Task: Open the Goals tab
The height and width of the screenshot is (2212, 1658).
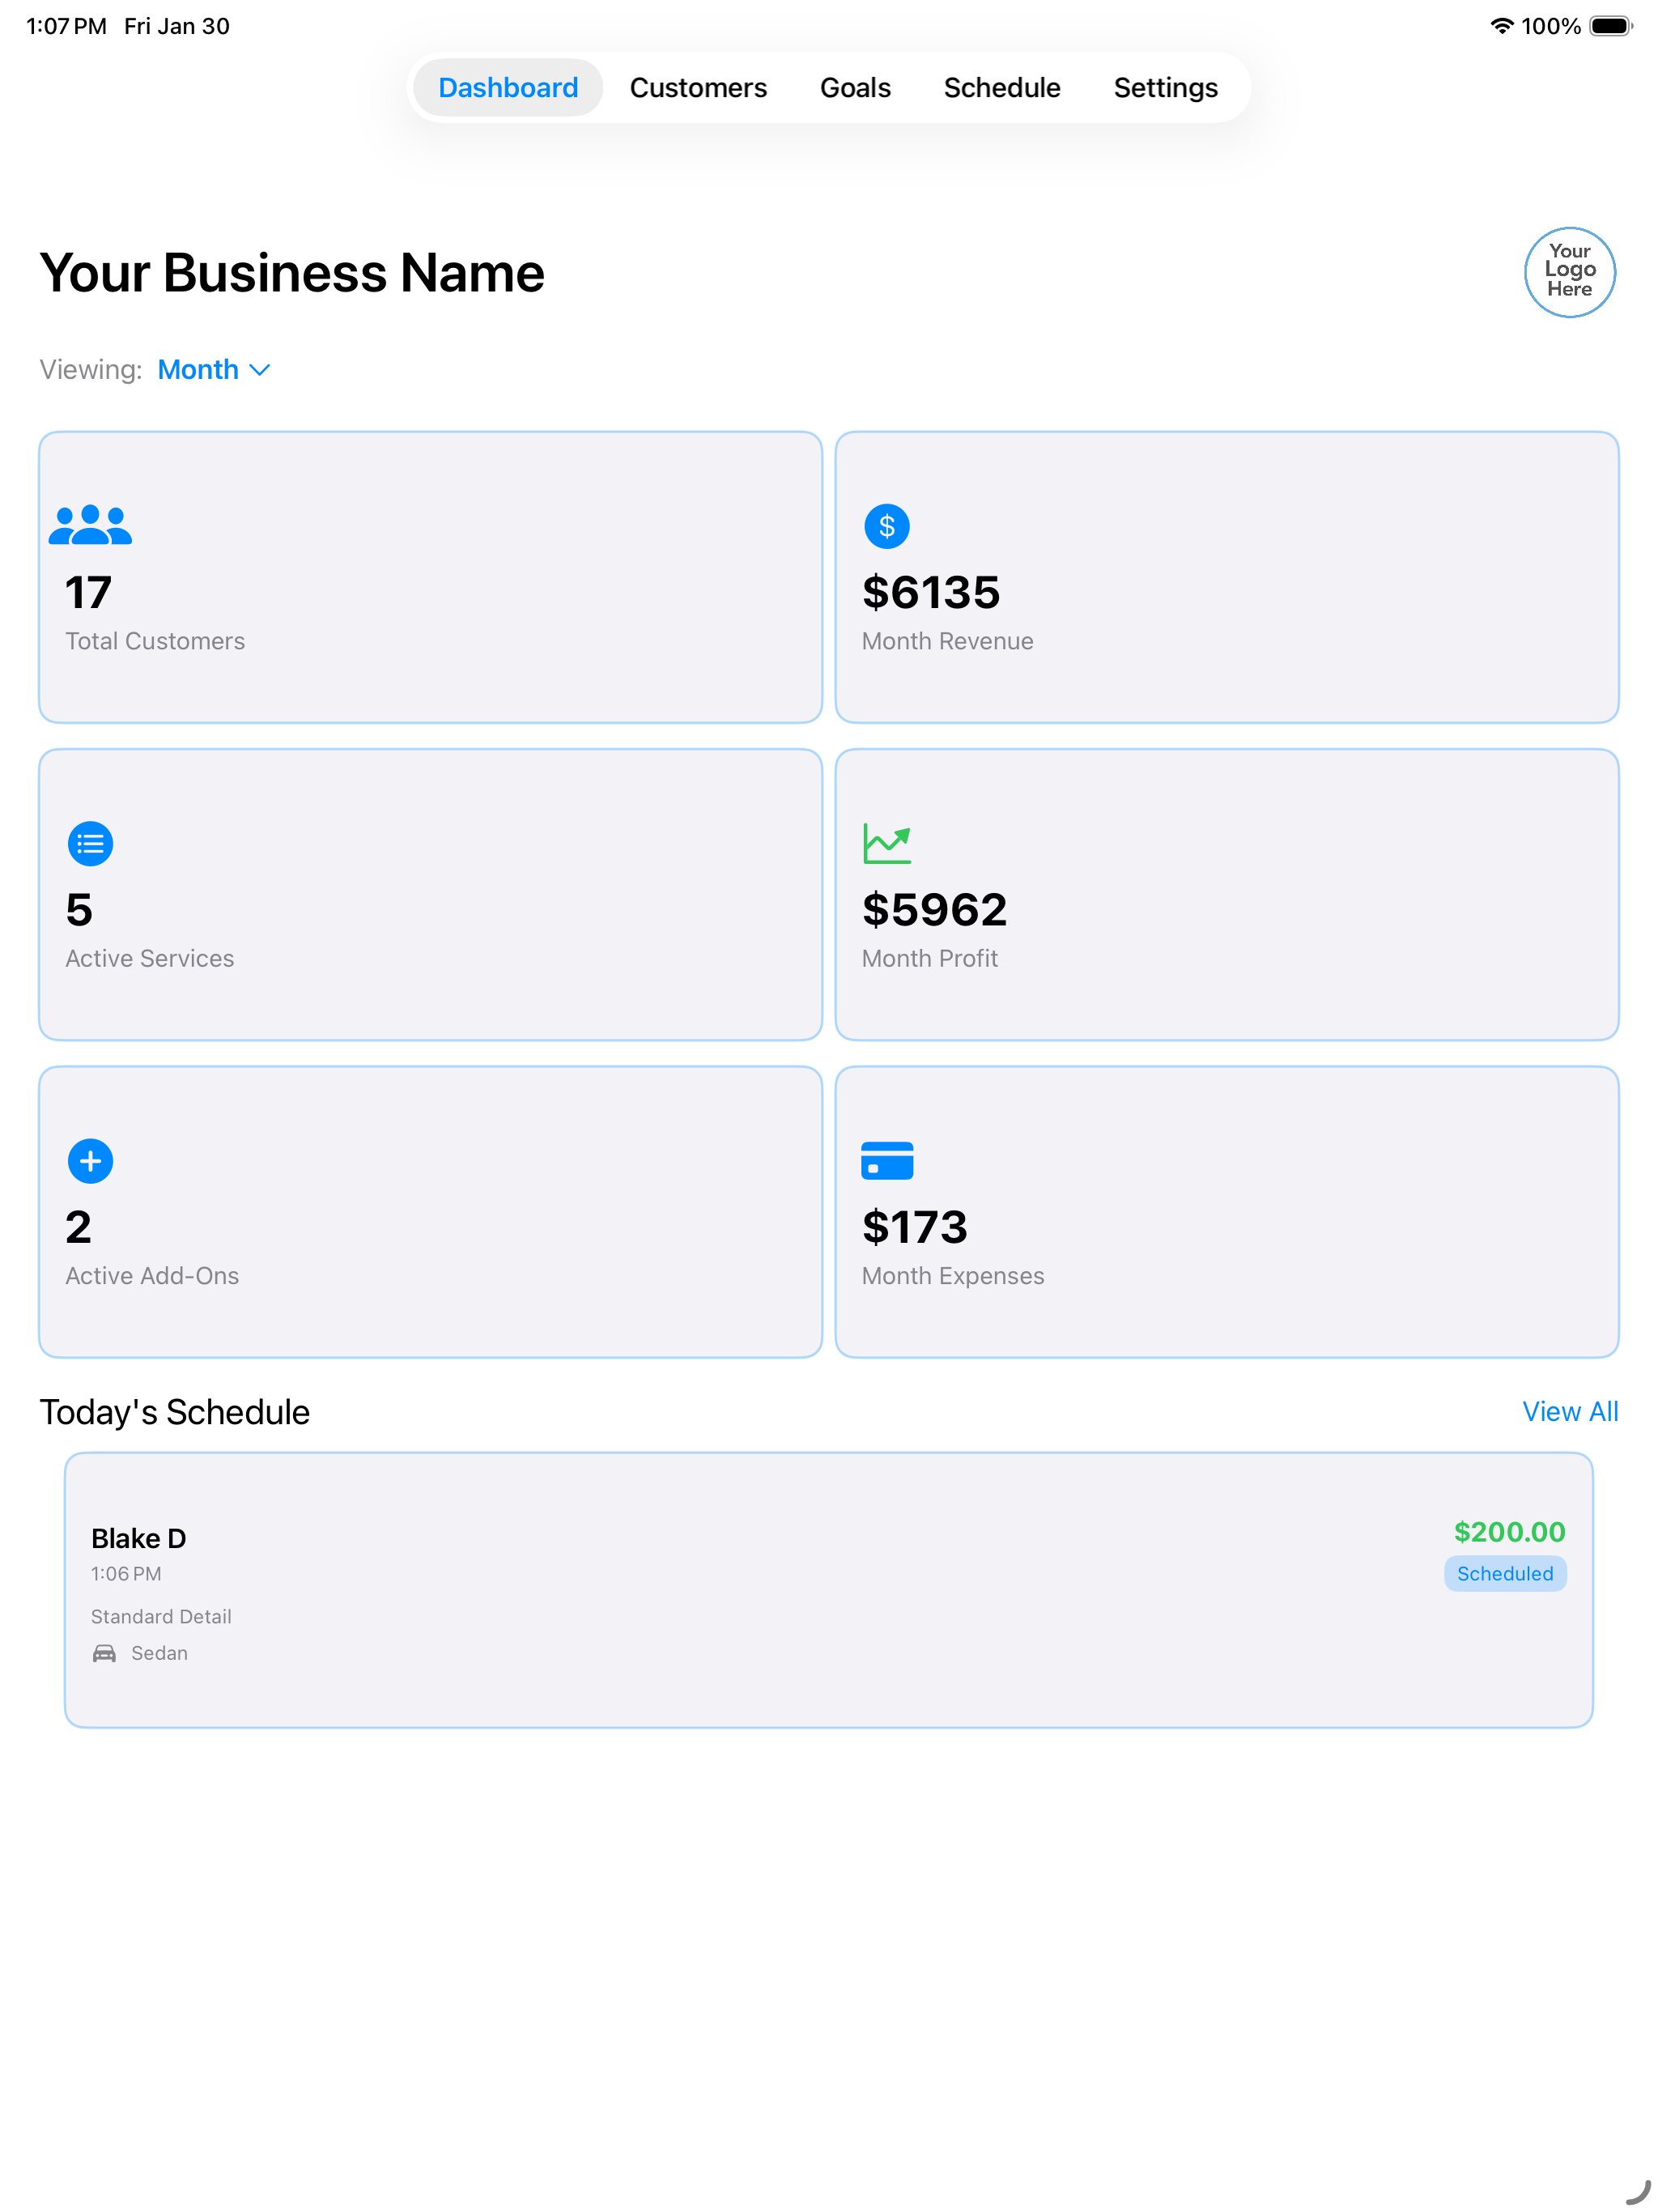Action: coord(855,88)
